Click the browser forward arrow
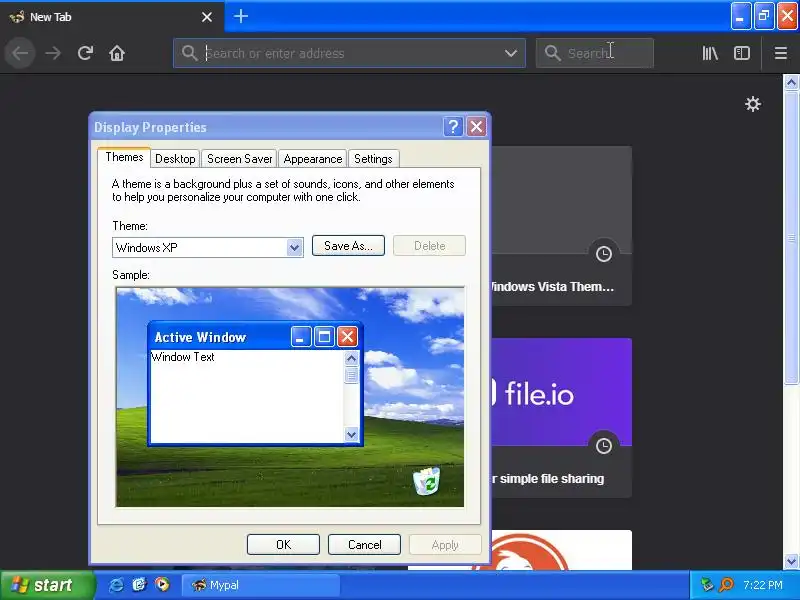Image resolution: width=800 pixels, height=600 pixels. [53, 53]
